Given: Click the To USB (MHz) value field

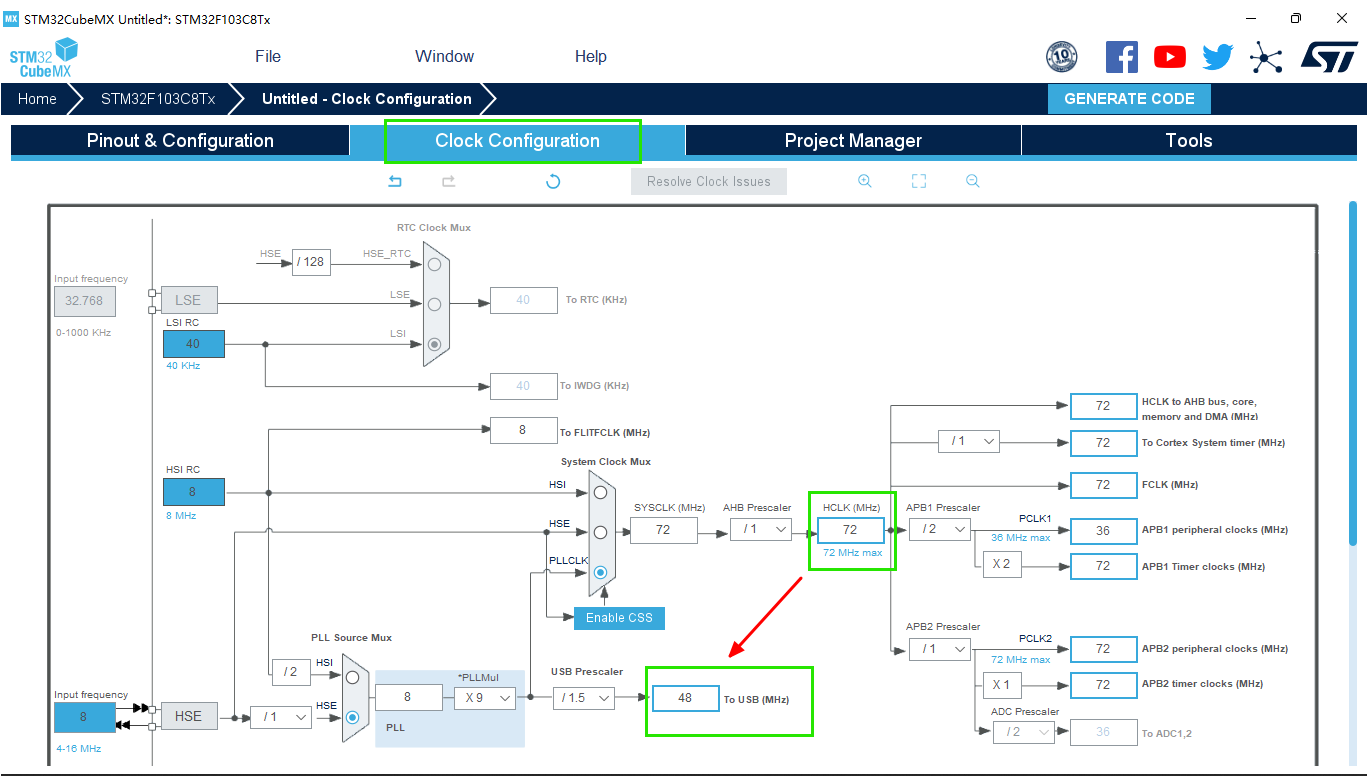Looking at the screenshot, I should (x=685, y=698).
